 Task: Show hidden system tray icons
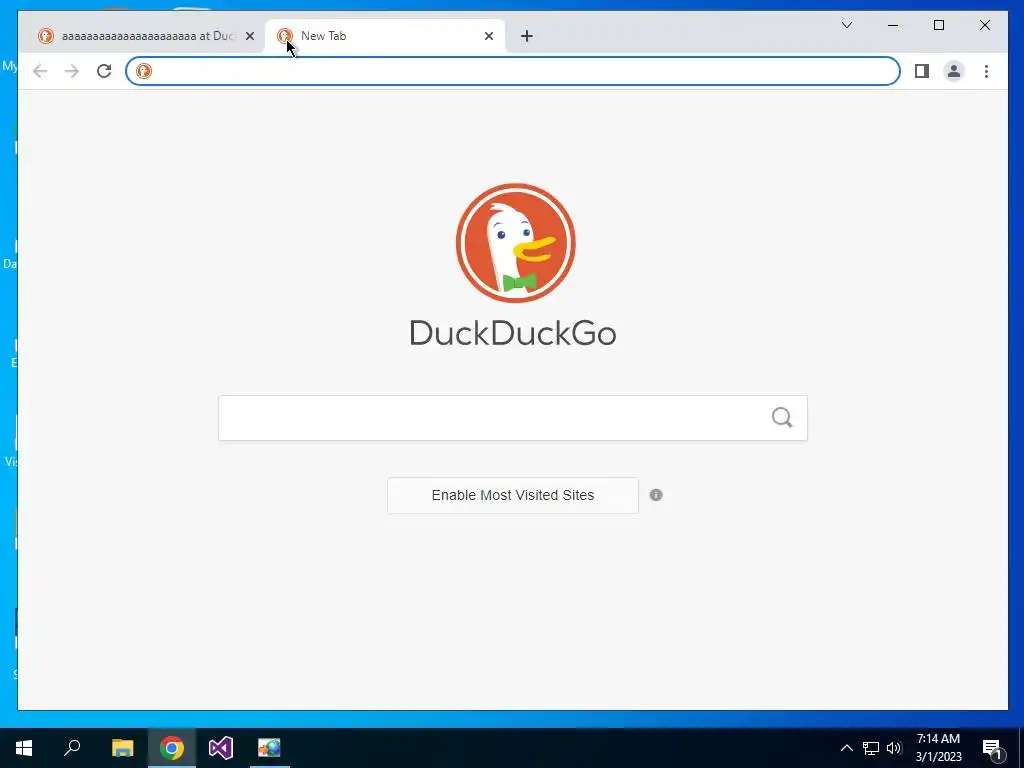846,748
